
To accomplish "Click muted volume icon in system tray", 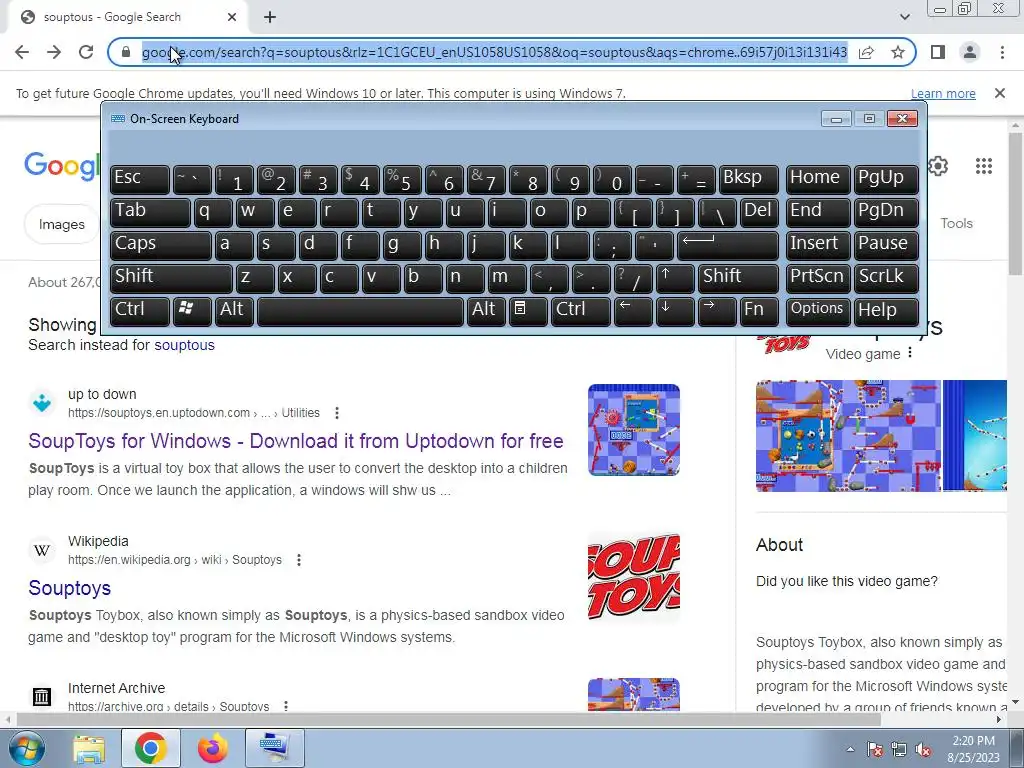I will pyautogui.click(x=923, y=749).
